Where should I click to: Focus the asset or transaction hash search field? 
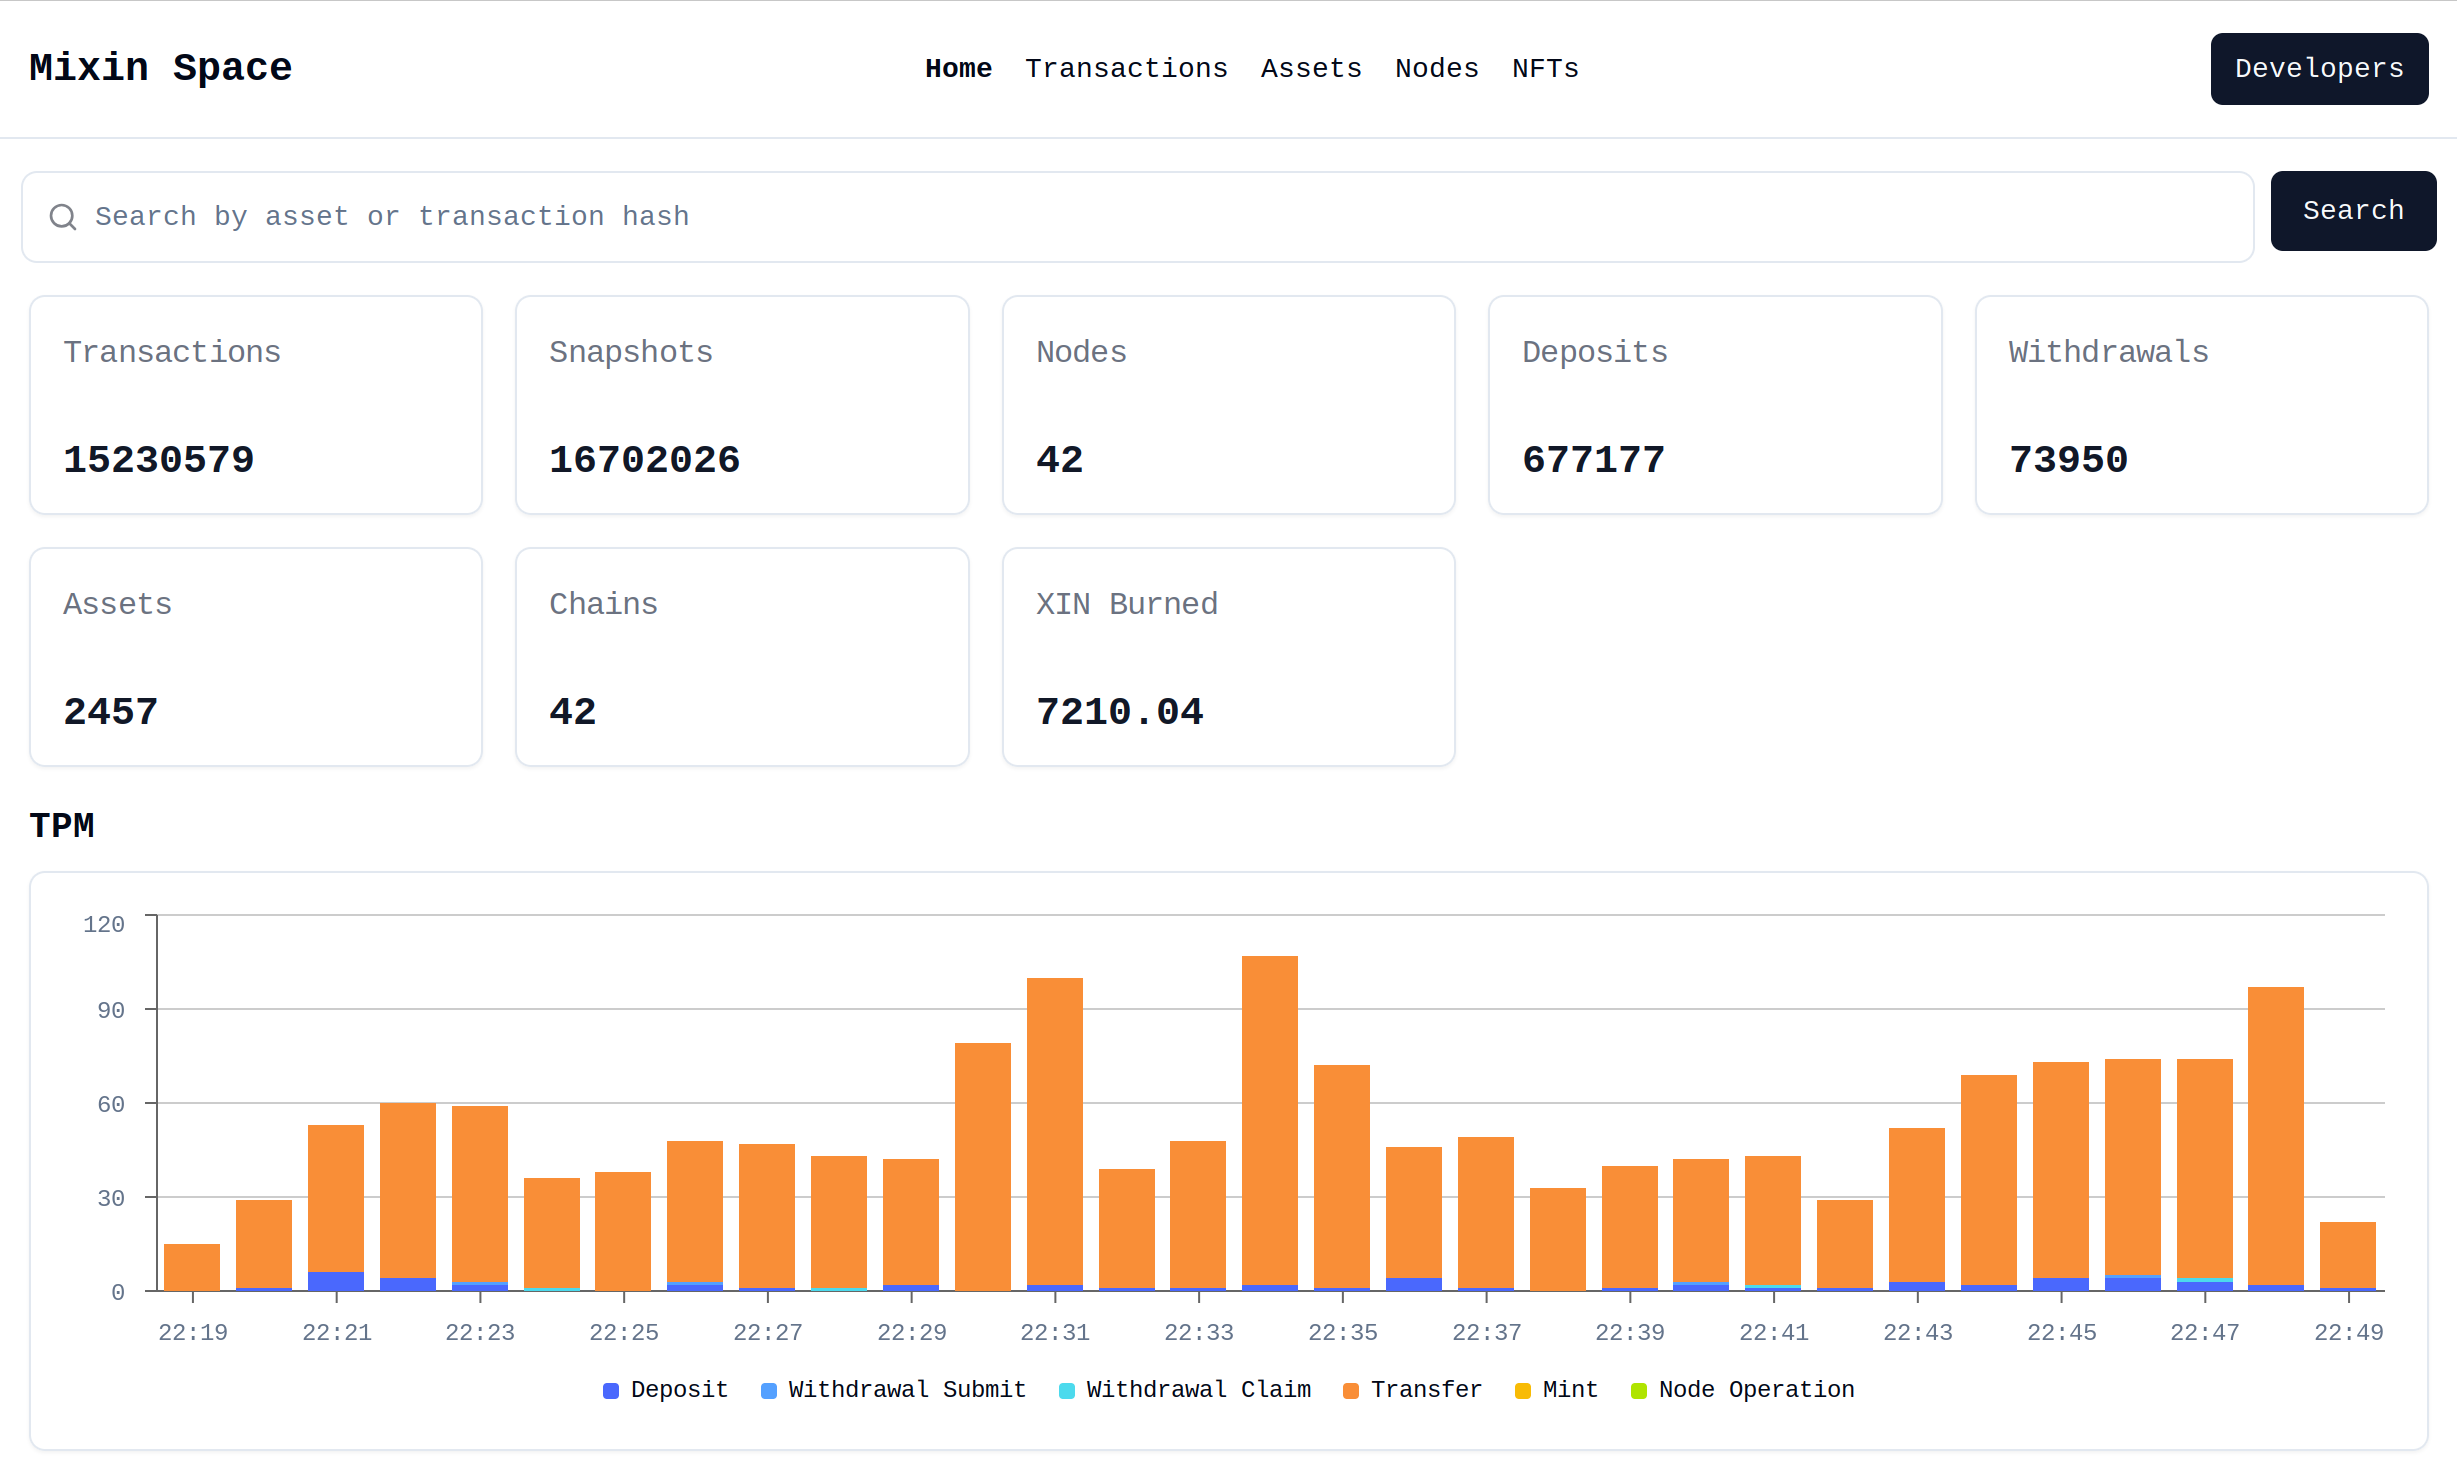(x=1138, y=217)
